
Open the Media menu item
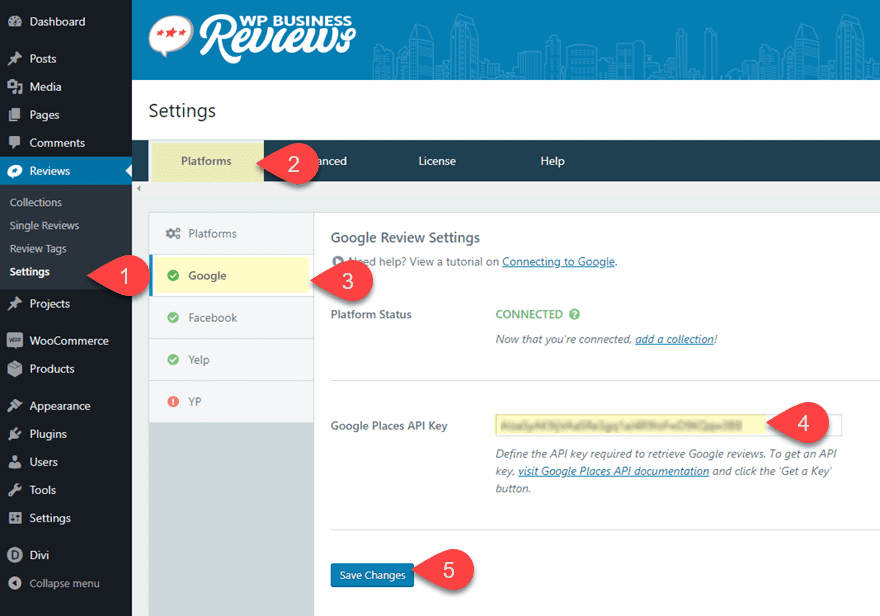point(66,86)
